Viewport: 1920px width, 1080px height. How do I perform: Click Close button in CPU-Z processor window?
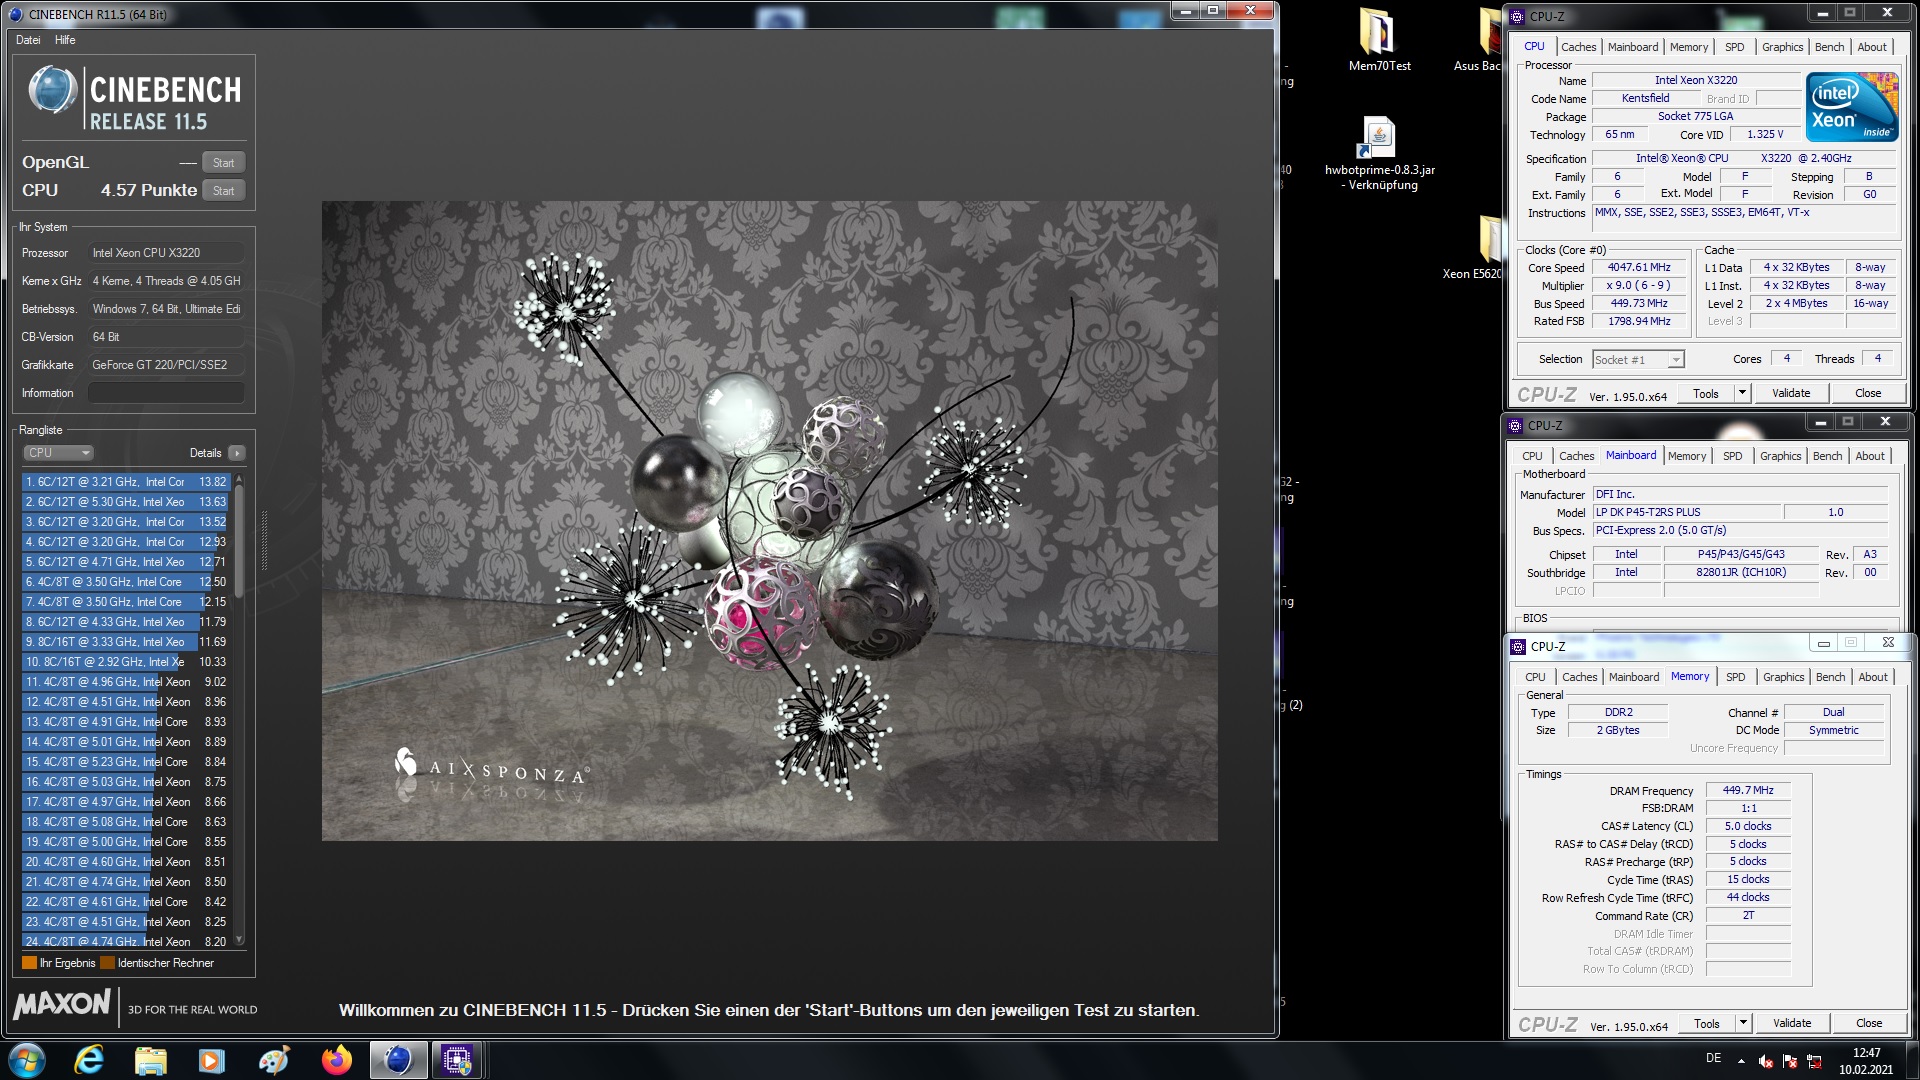tap(1867, 394)
